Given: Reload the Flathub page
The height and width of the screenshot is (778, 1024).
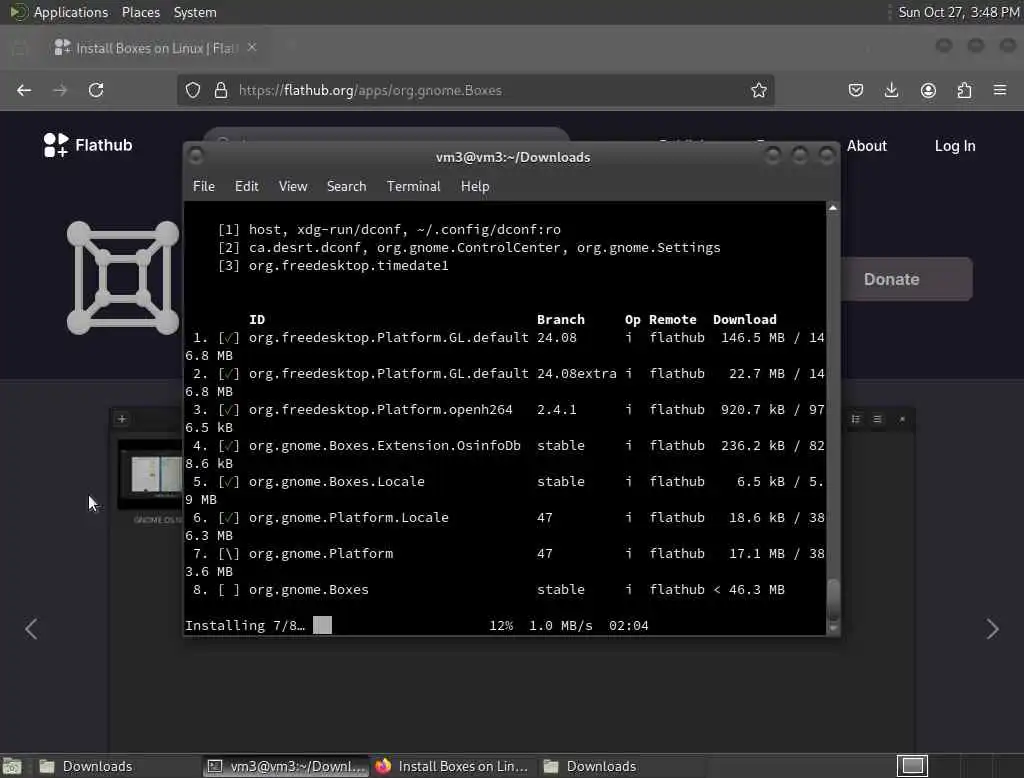Looking at the screenshot, I should pyautogui.click(x=96, y=90).
